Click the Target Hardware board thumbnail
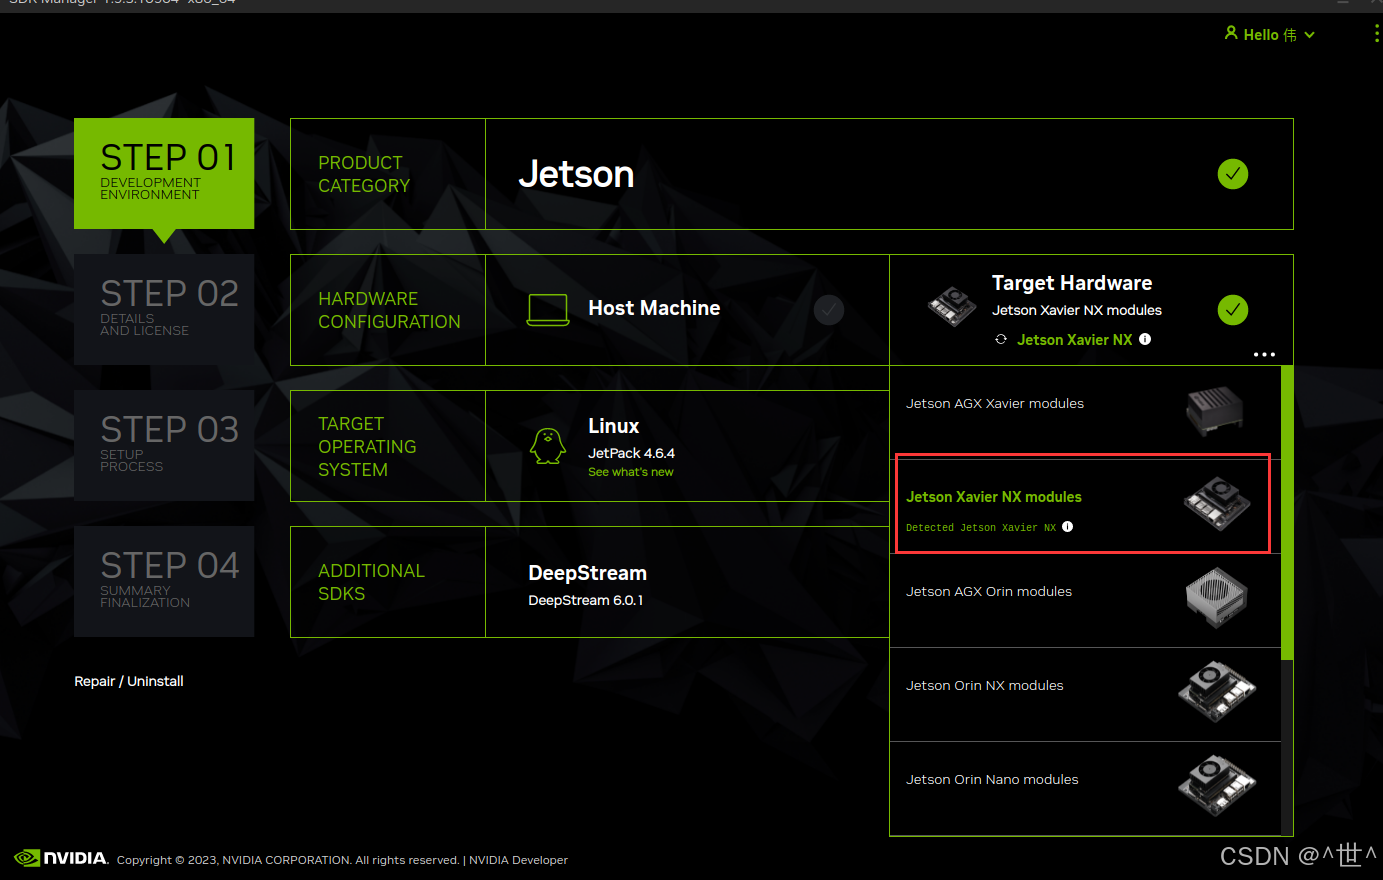Viewport: 1383px width, 880px height. [952, 306]
